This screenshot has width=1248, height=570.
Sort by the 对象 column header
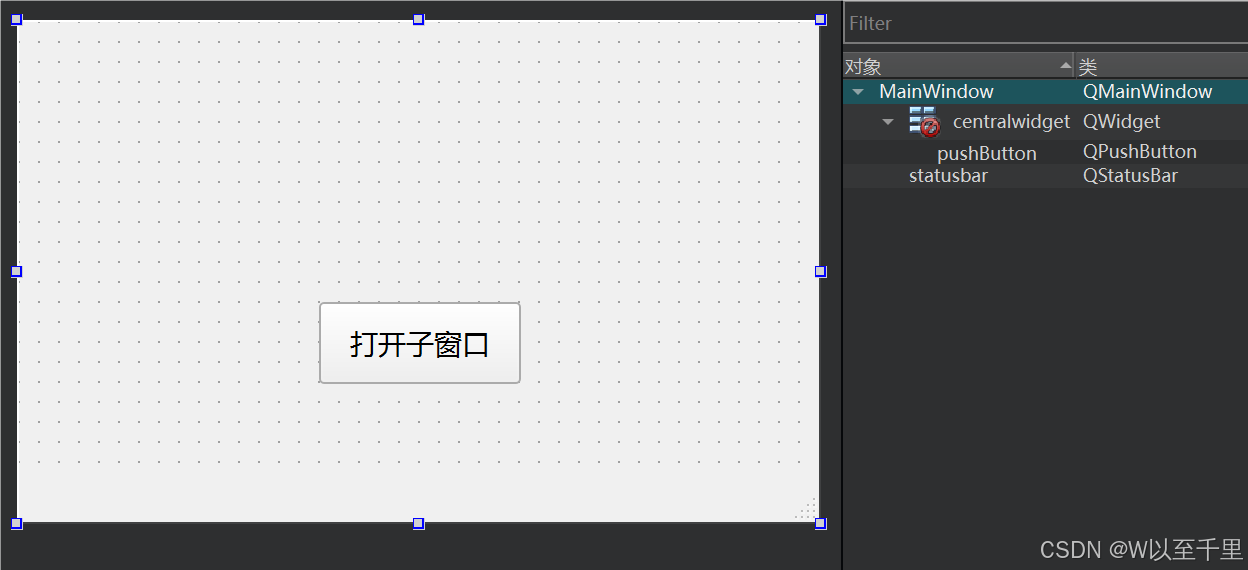click(x=958, y=66)
